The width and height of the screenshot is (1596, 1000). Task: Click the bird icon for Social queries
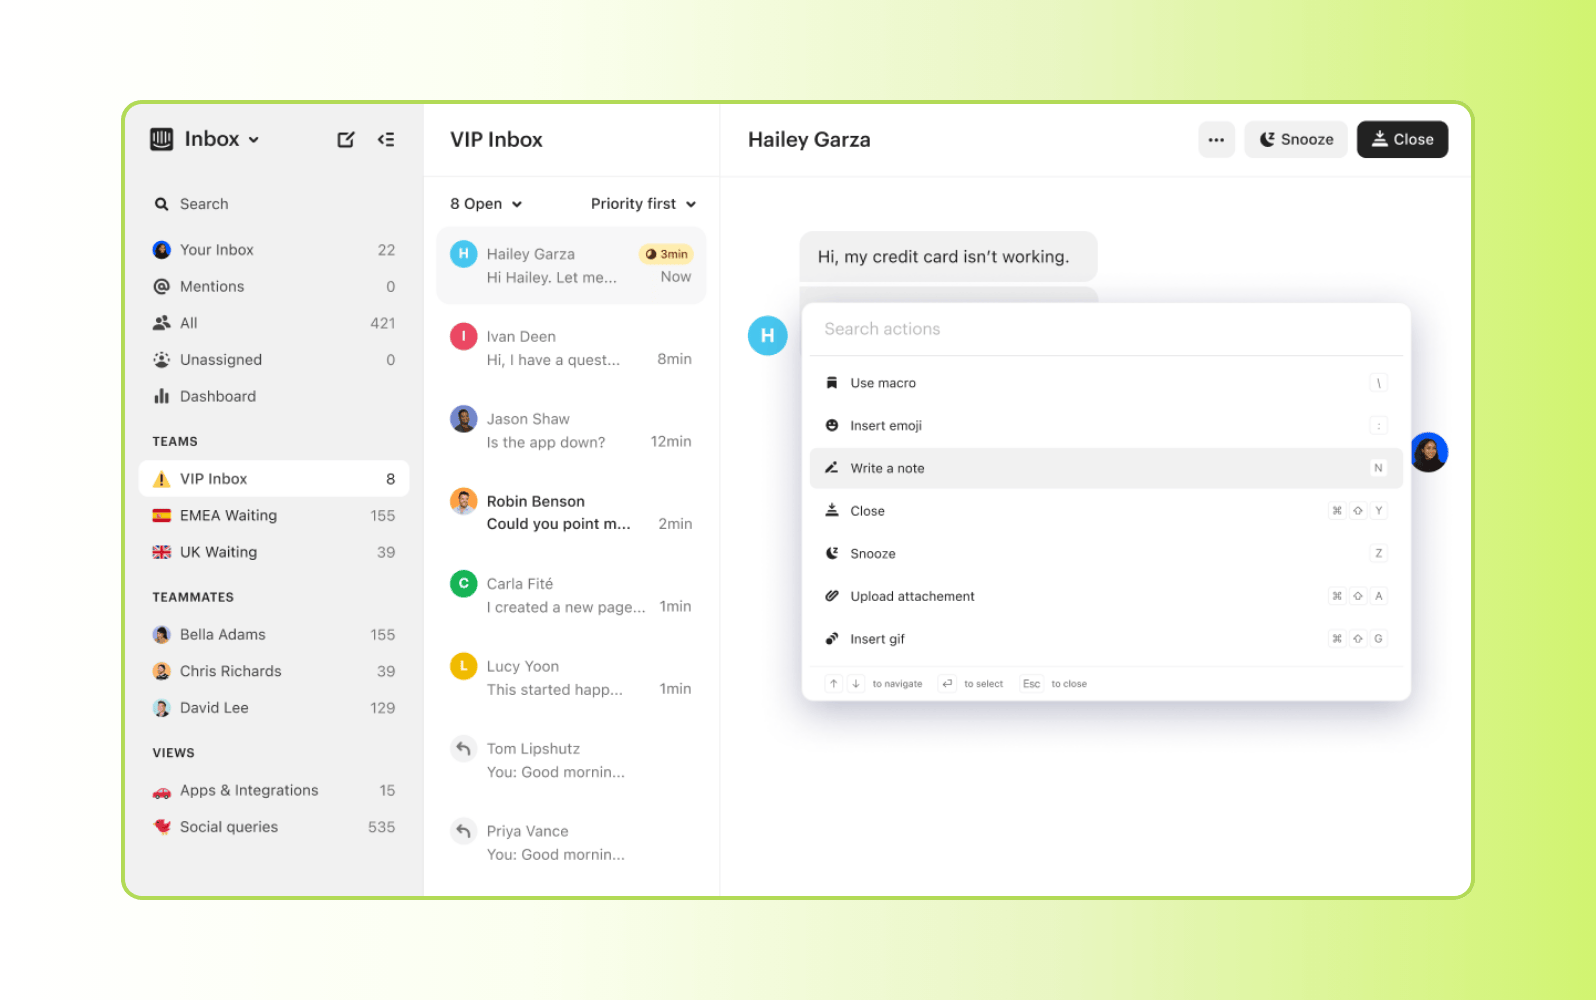click(x=162, y=827)
